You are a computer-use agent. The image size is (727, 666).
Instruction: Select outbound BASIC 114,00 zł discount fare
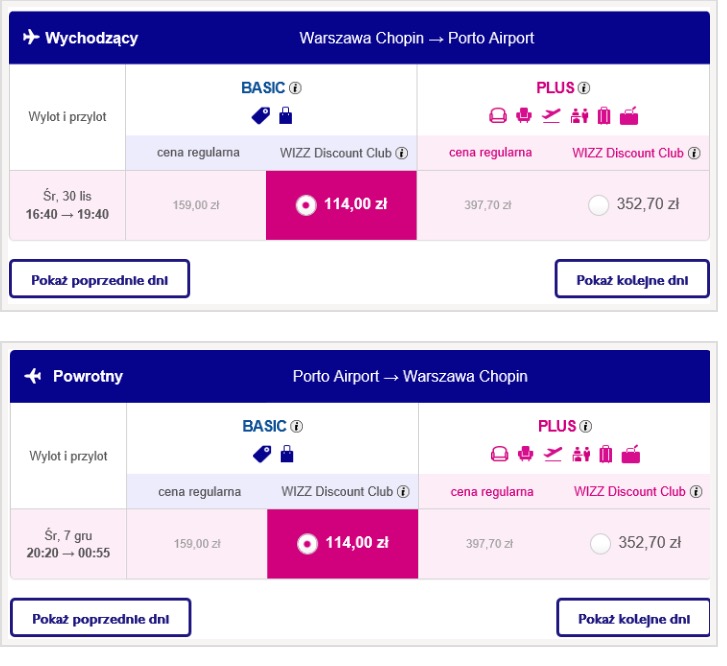point(341,205)
